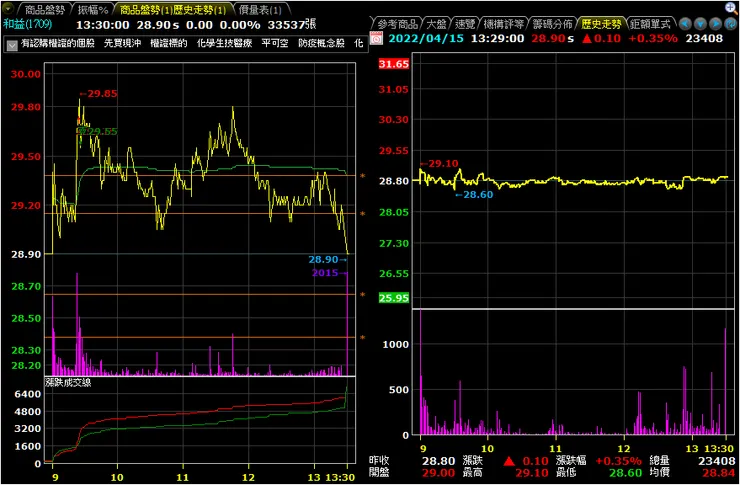The height and width of the screenshot is (485, 740).
Task: Click the 30.00 axis label on left chart
Action: (26, 74)
